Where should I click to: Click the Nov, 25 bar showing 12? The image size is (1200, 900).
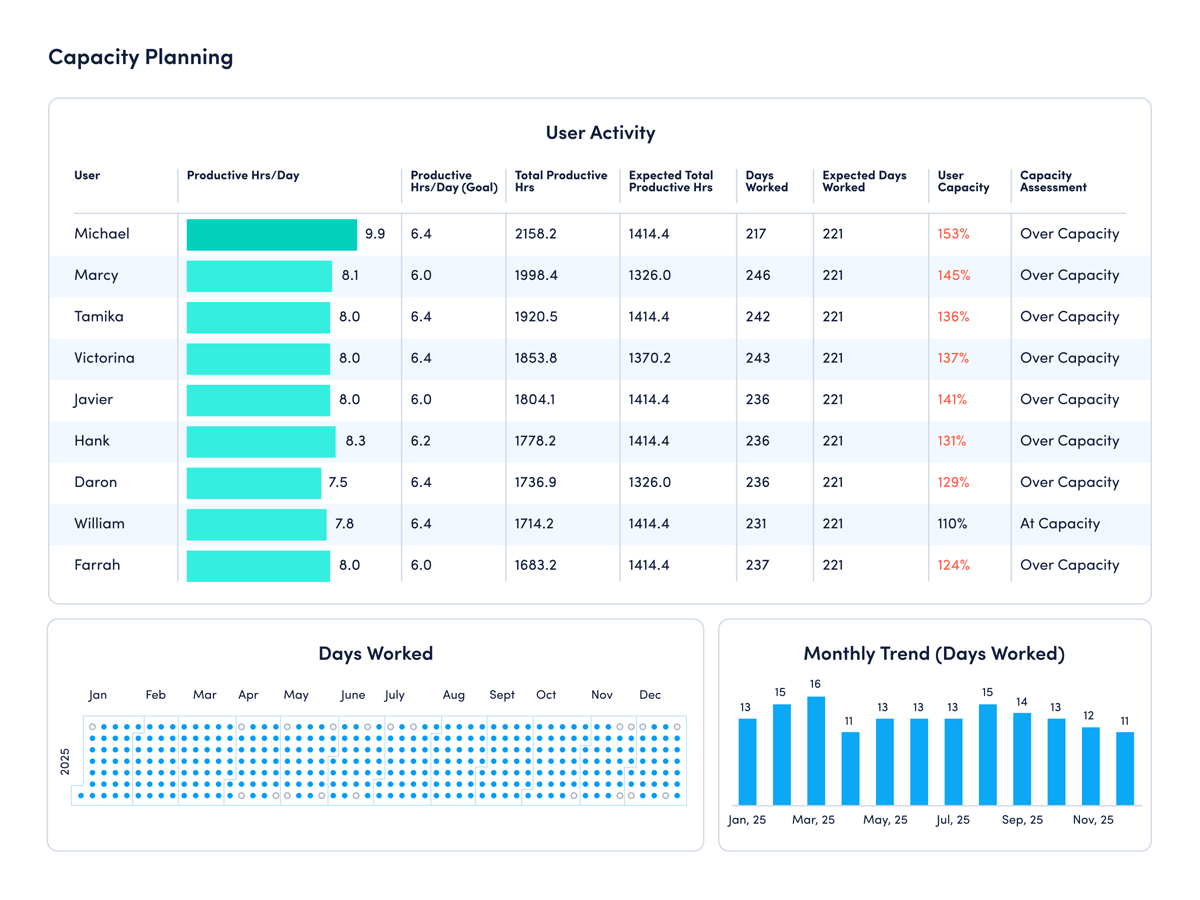1090,765
